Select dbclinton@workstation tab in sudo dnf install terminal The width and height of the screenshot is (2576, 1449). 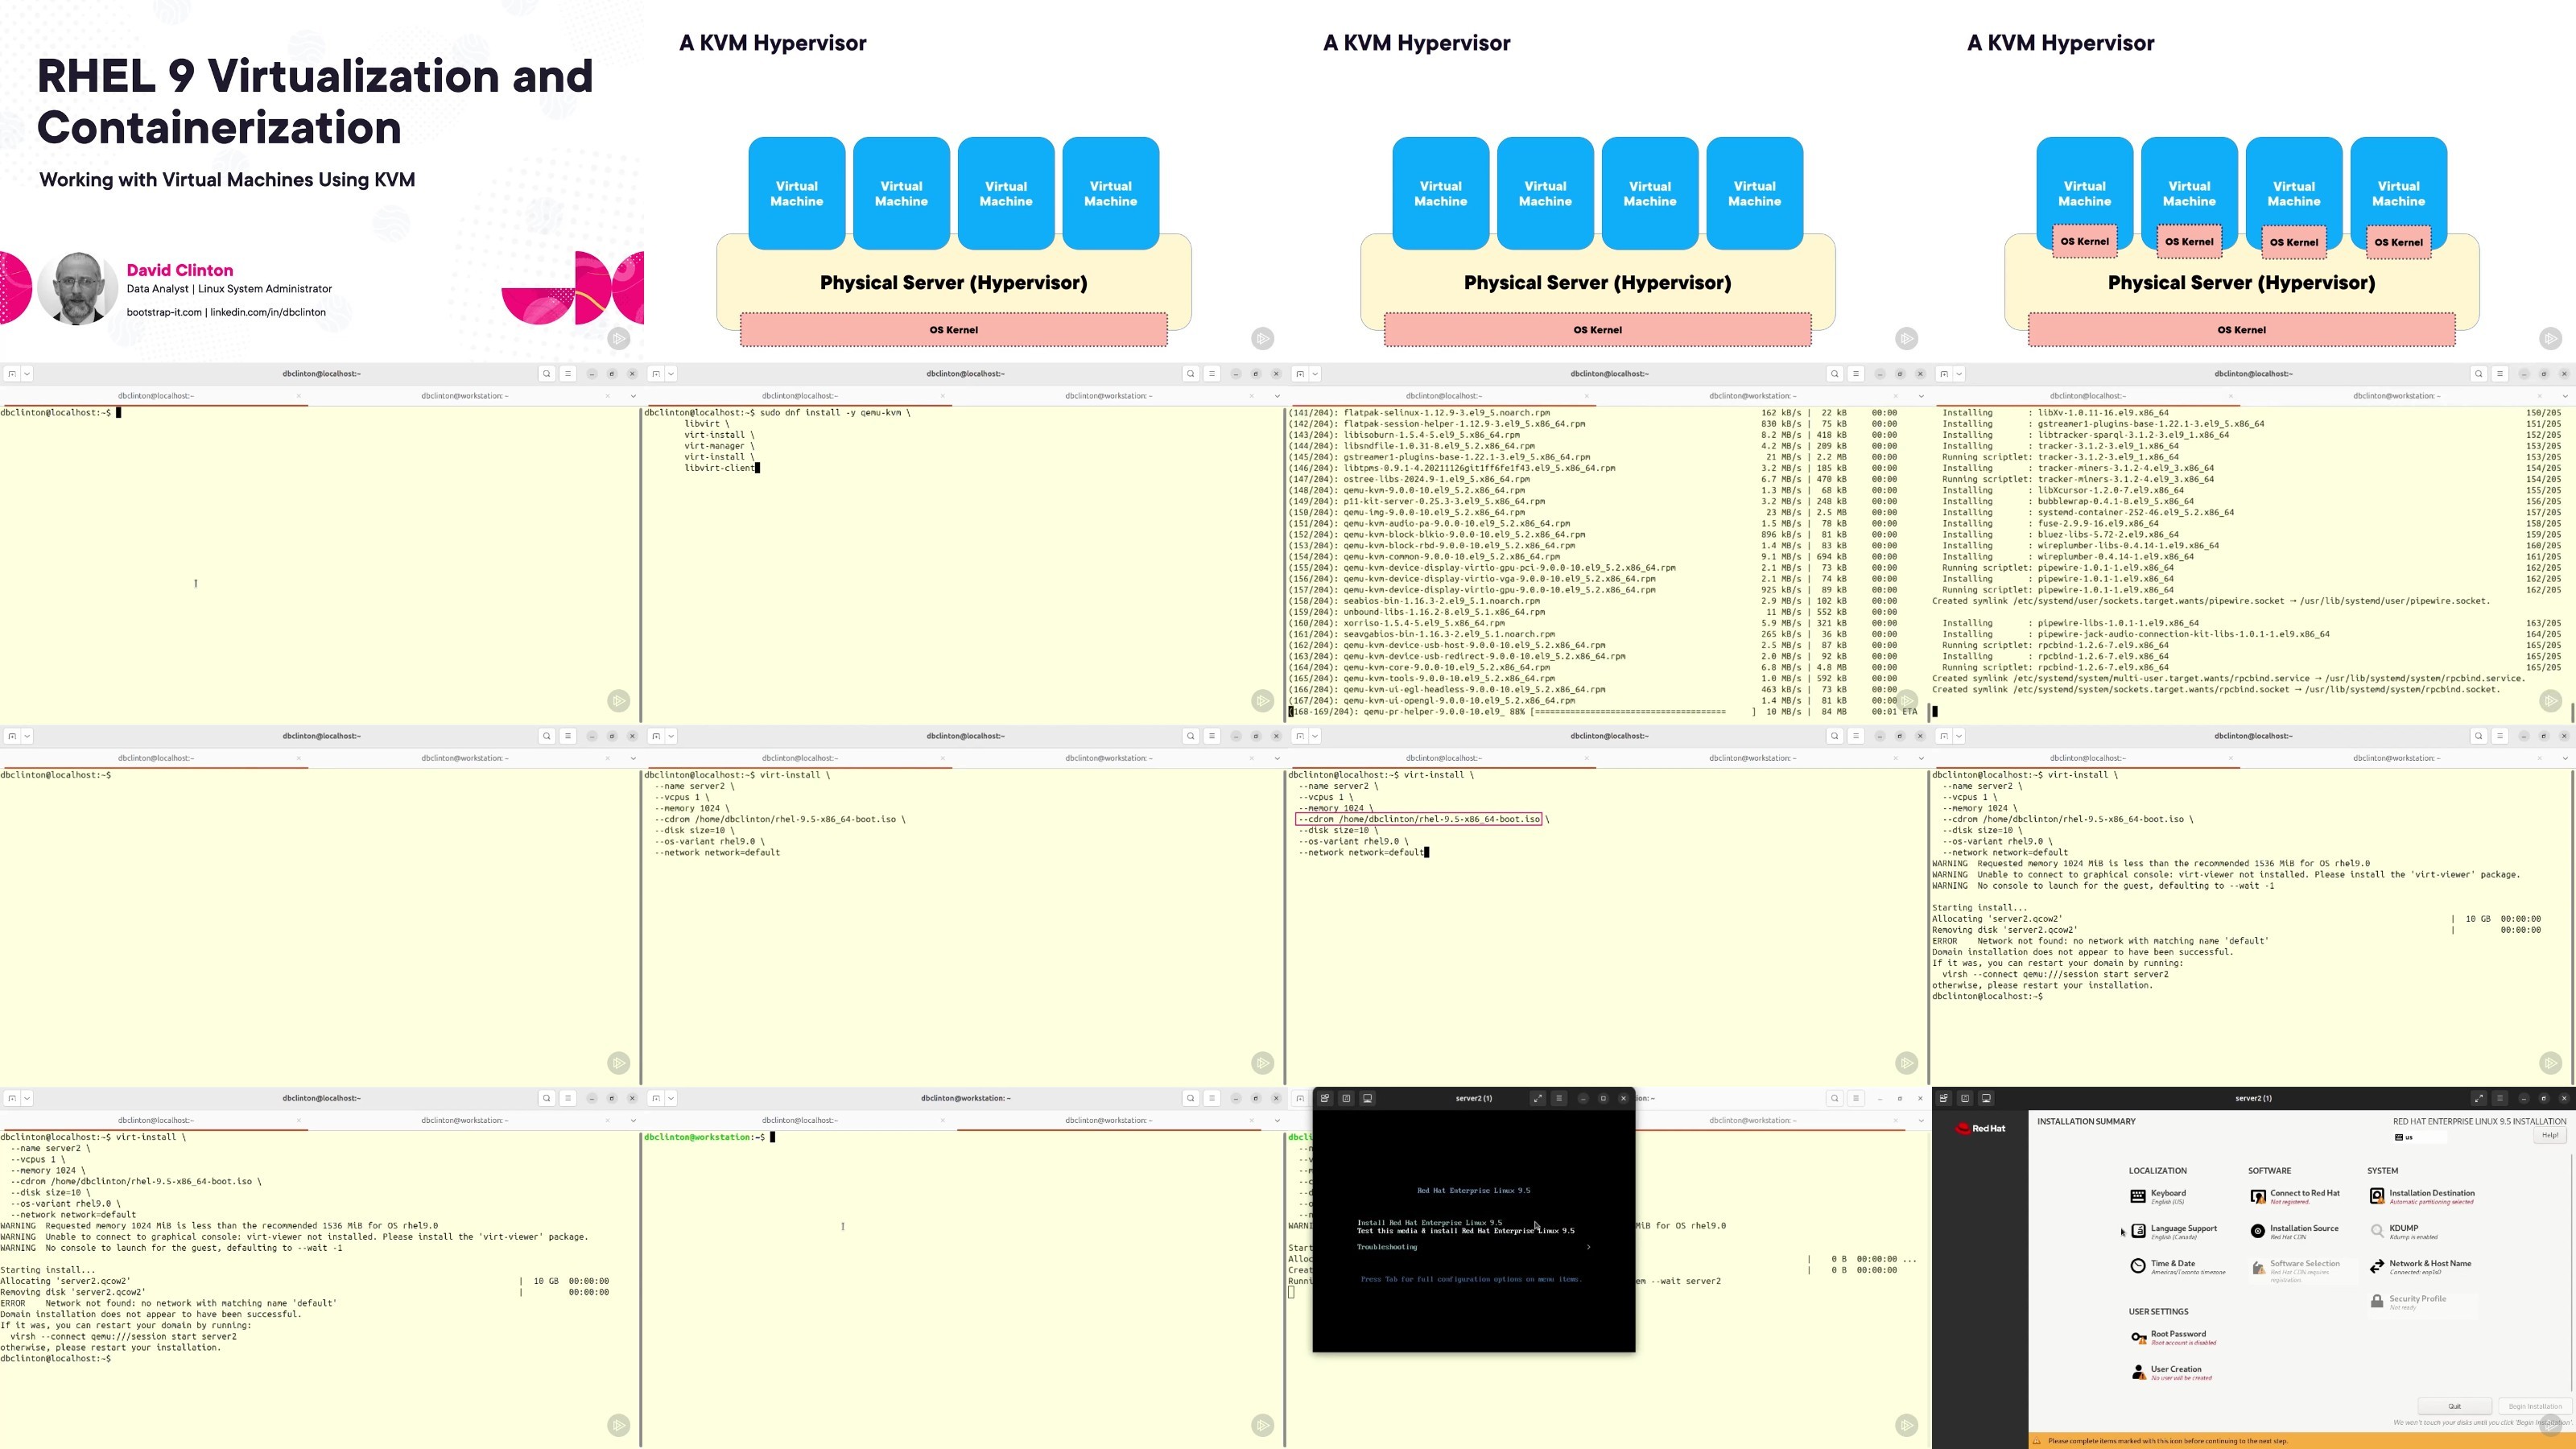click(x=1108, y=396)
